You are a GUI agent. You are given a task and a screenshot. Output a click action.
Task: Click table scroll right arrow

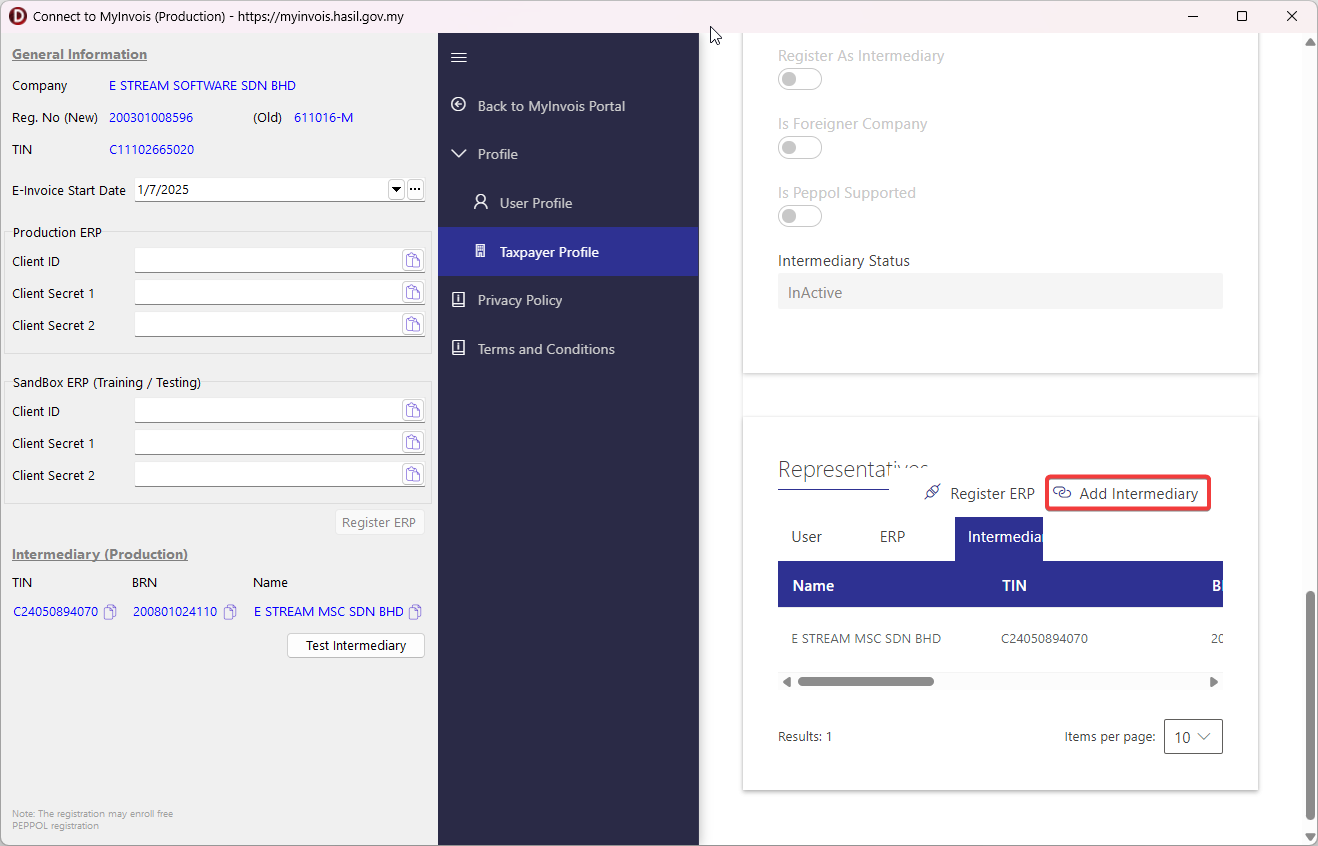[x=1214, y=682]
